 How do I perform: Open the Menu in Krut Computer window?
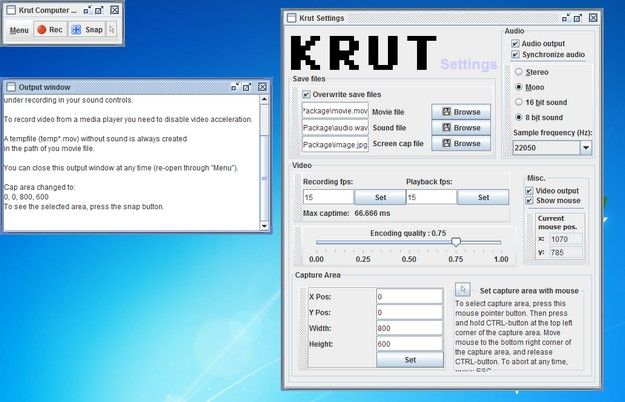19,30
